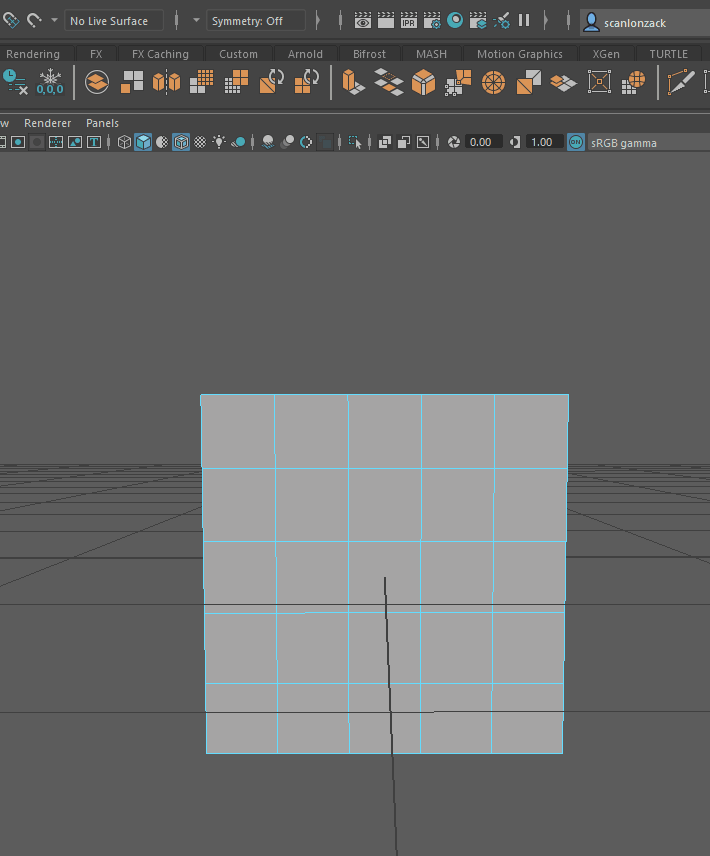
Task: Start IPR render icon
Action: tap(408, 21)
